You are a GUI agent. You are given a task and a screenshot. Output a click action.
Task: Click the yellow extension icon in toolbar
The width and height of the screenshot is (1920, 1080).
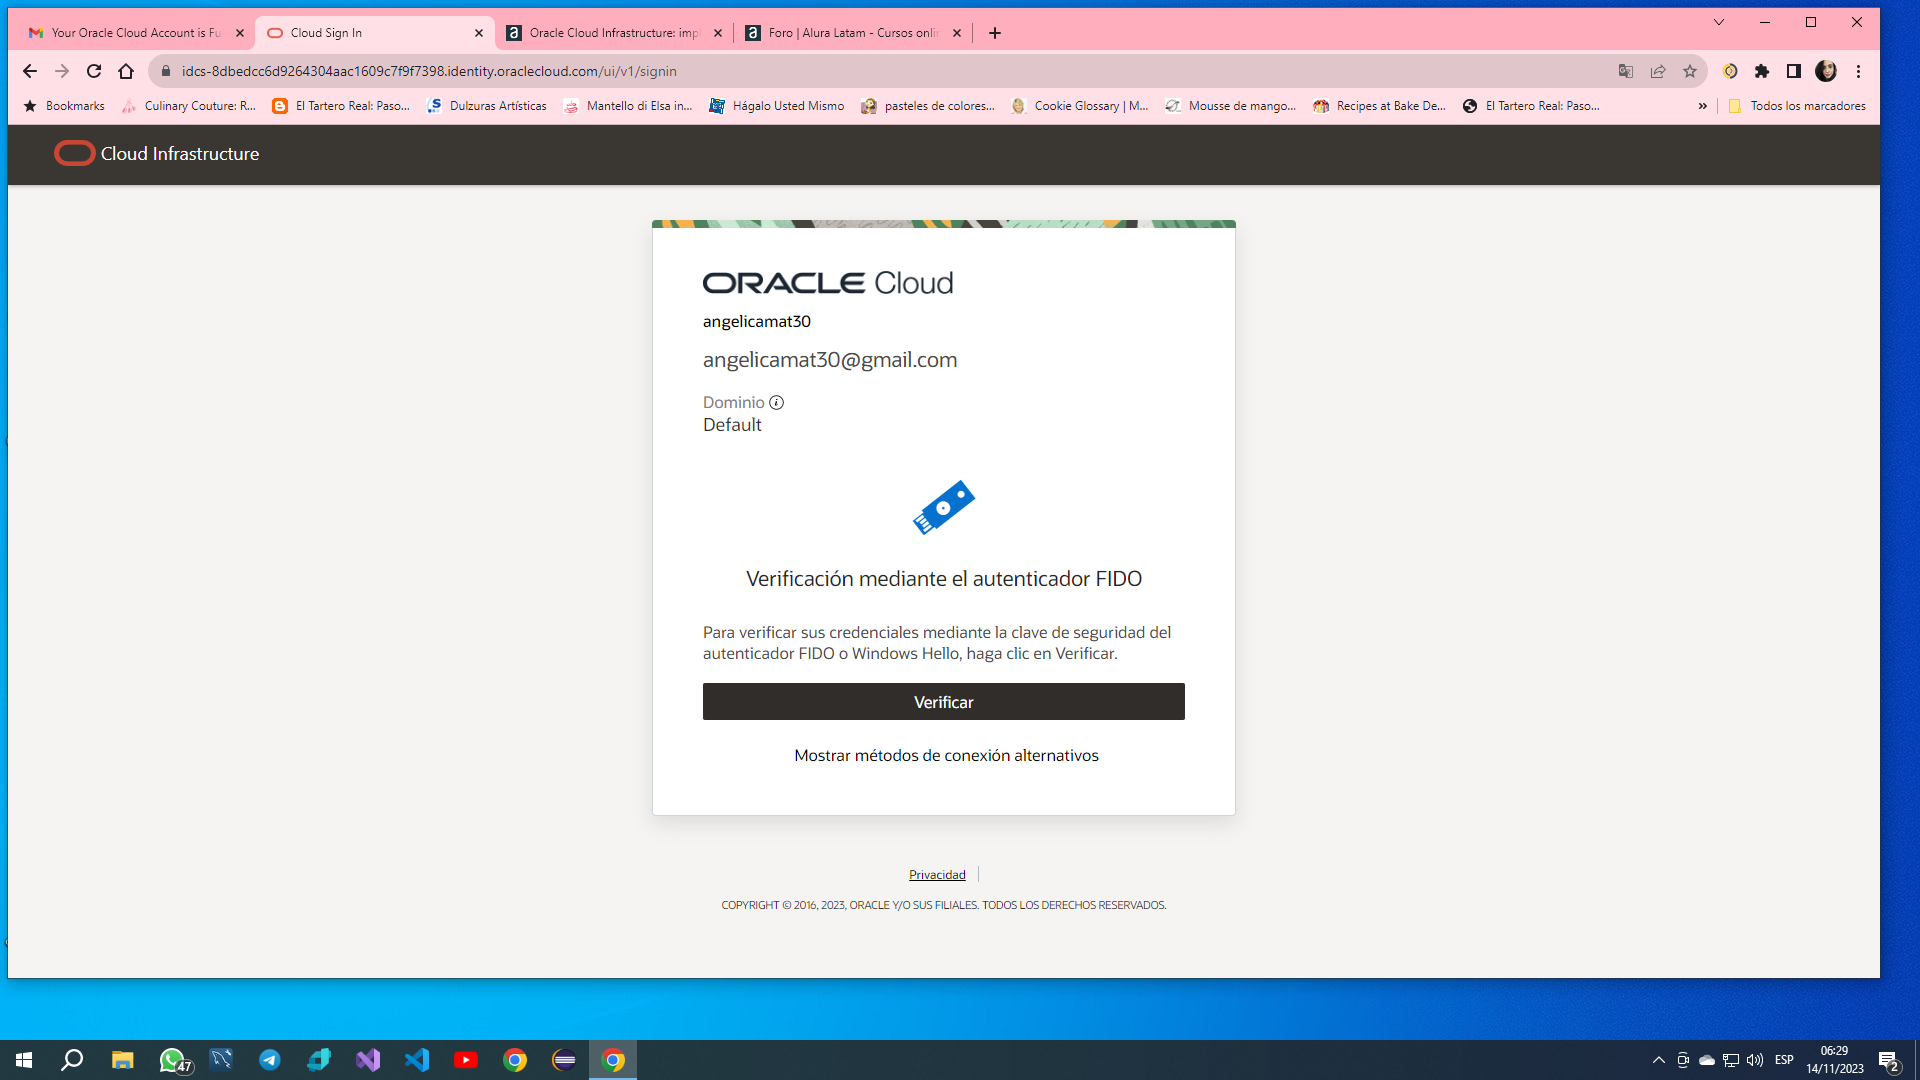1730,71
